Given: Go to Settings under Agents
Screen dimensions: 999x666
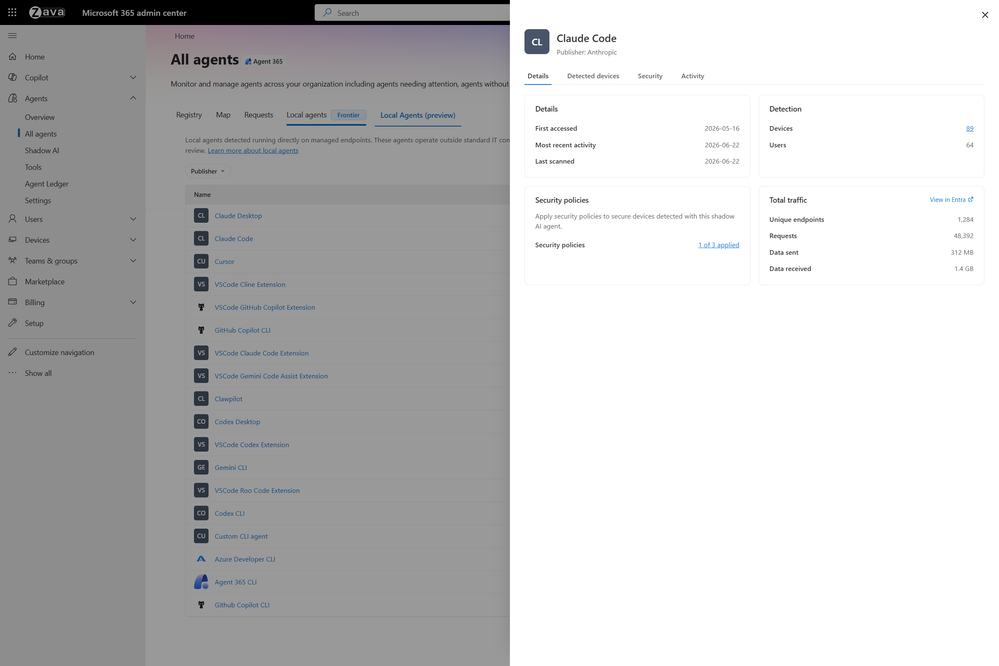Looking at the screenshot, I should [x=38, y=200].
